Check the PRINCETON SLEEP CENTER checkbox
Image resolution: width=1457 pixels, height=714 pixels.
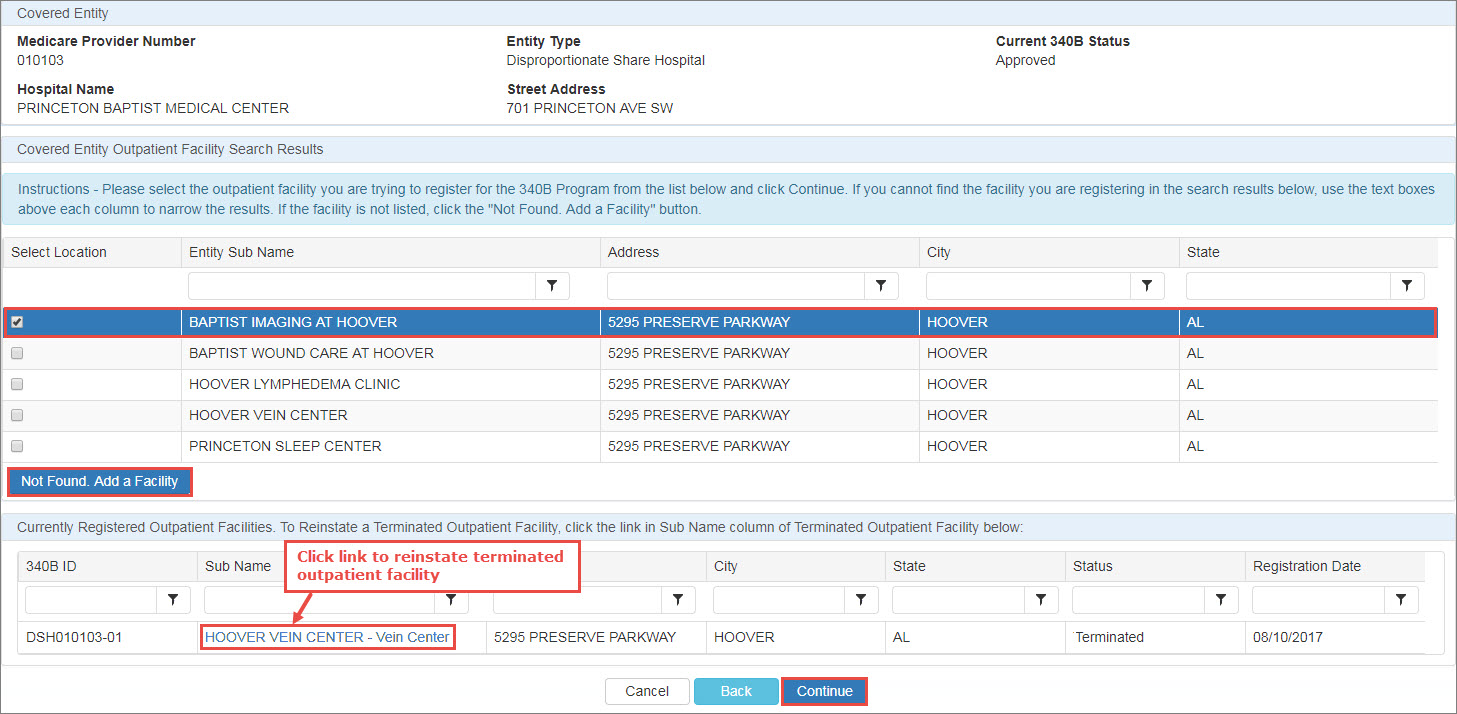click(17, 446)
